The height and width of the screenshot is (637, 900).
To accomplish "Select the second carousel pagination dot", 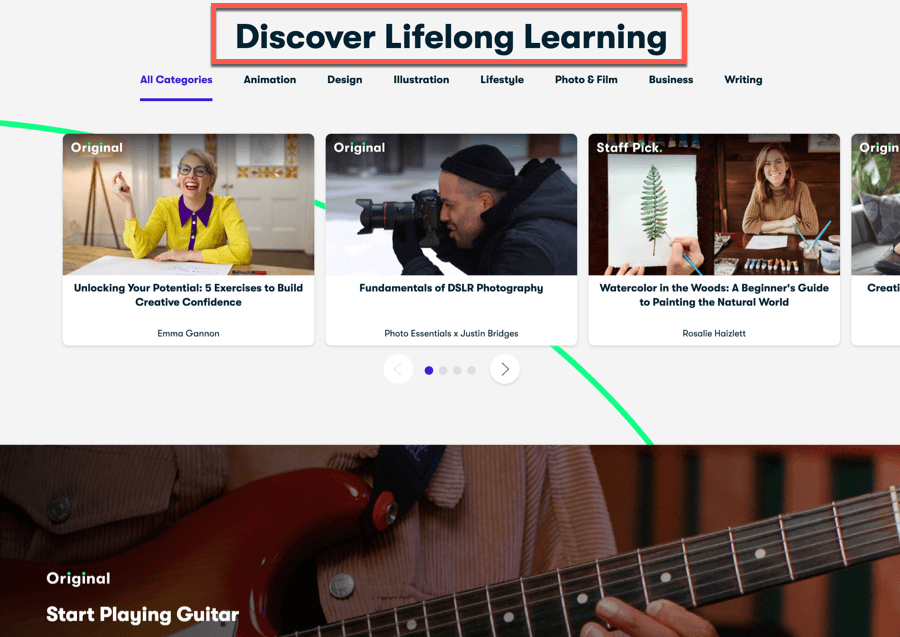I will 443,371.
